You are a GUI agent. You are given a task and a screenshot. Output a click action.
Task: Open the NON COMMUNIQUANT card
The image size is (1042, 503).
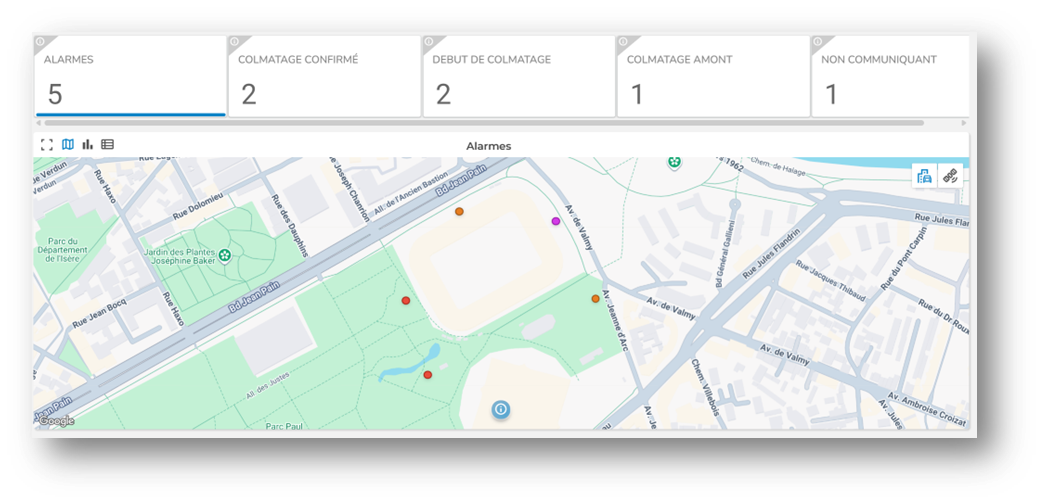[890, 78]
